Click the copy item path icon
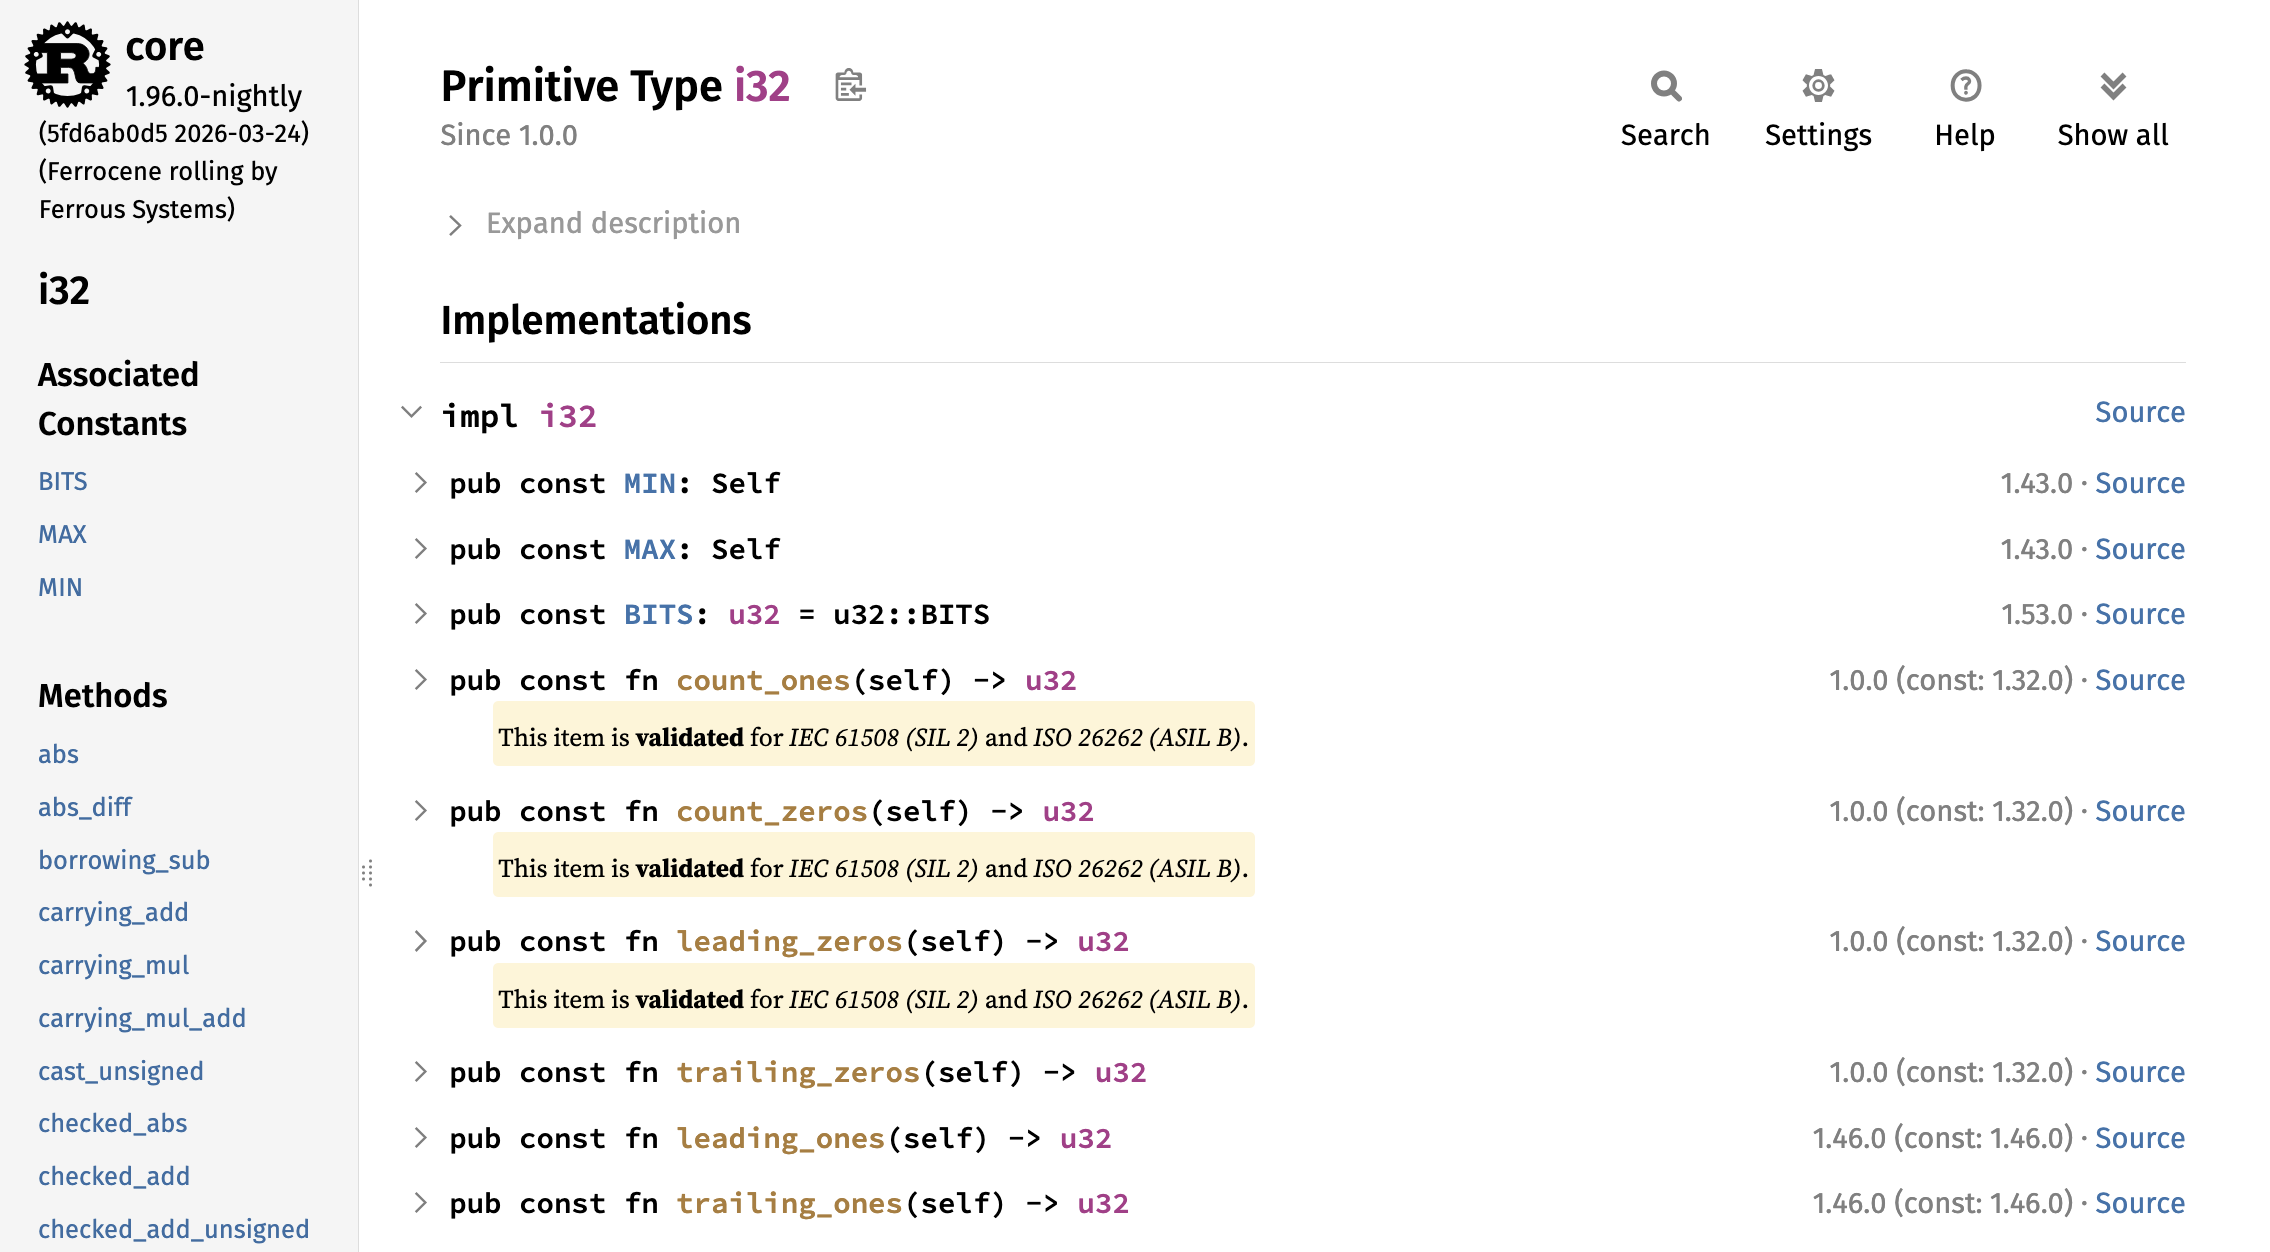 (849, 86)
